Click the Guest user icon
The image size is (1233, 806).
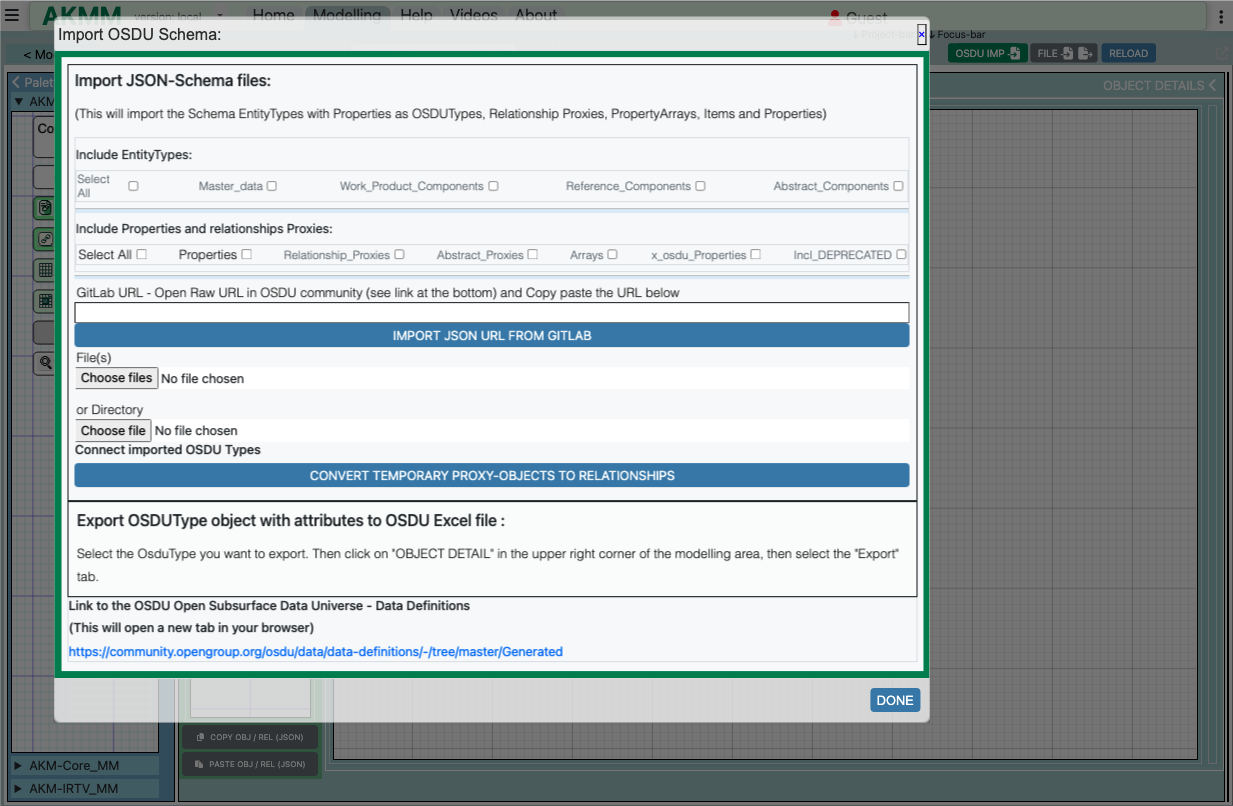(x=835, y=17)
